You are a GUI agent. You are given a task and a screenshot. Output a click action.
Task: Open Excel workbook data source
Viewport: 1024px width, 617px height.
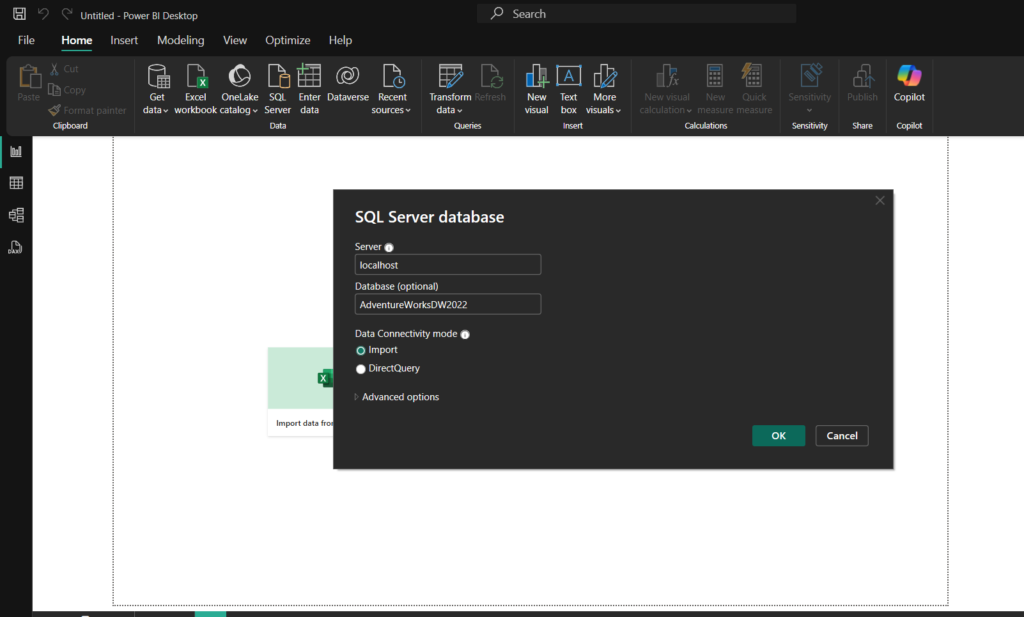click(195, 89)
